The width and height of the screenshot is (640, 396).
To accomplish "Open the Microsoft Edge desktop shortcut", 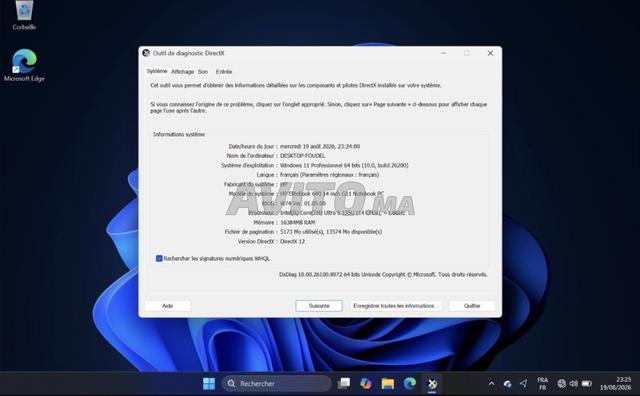I will (24, 65).
